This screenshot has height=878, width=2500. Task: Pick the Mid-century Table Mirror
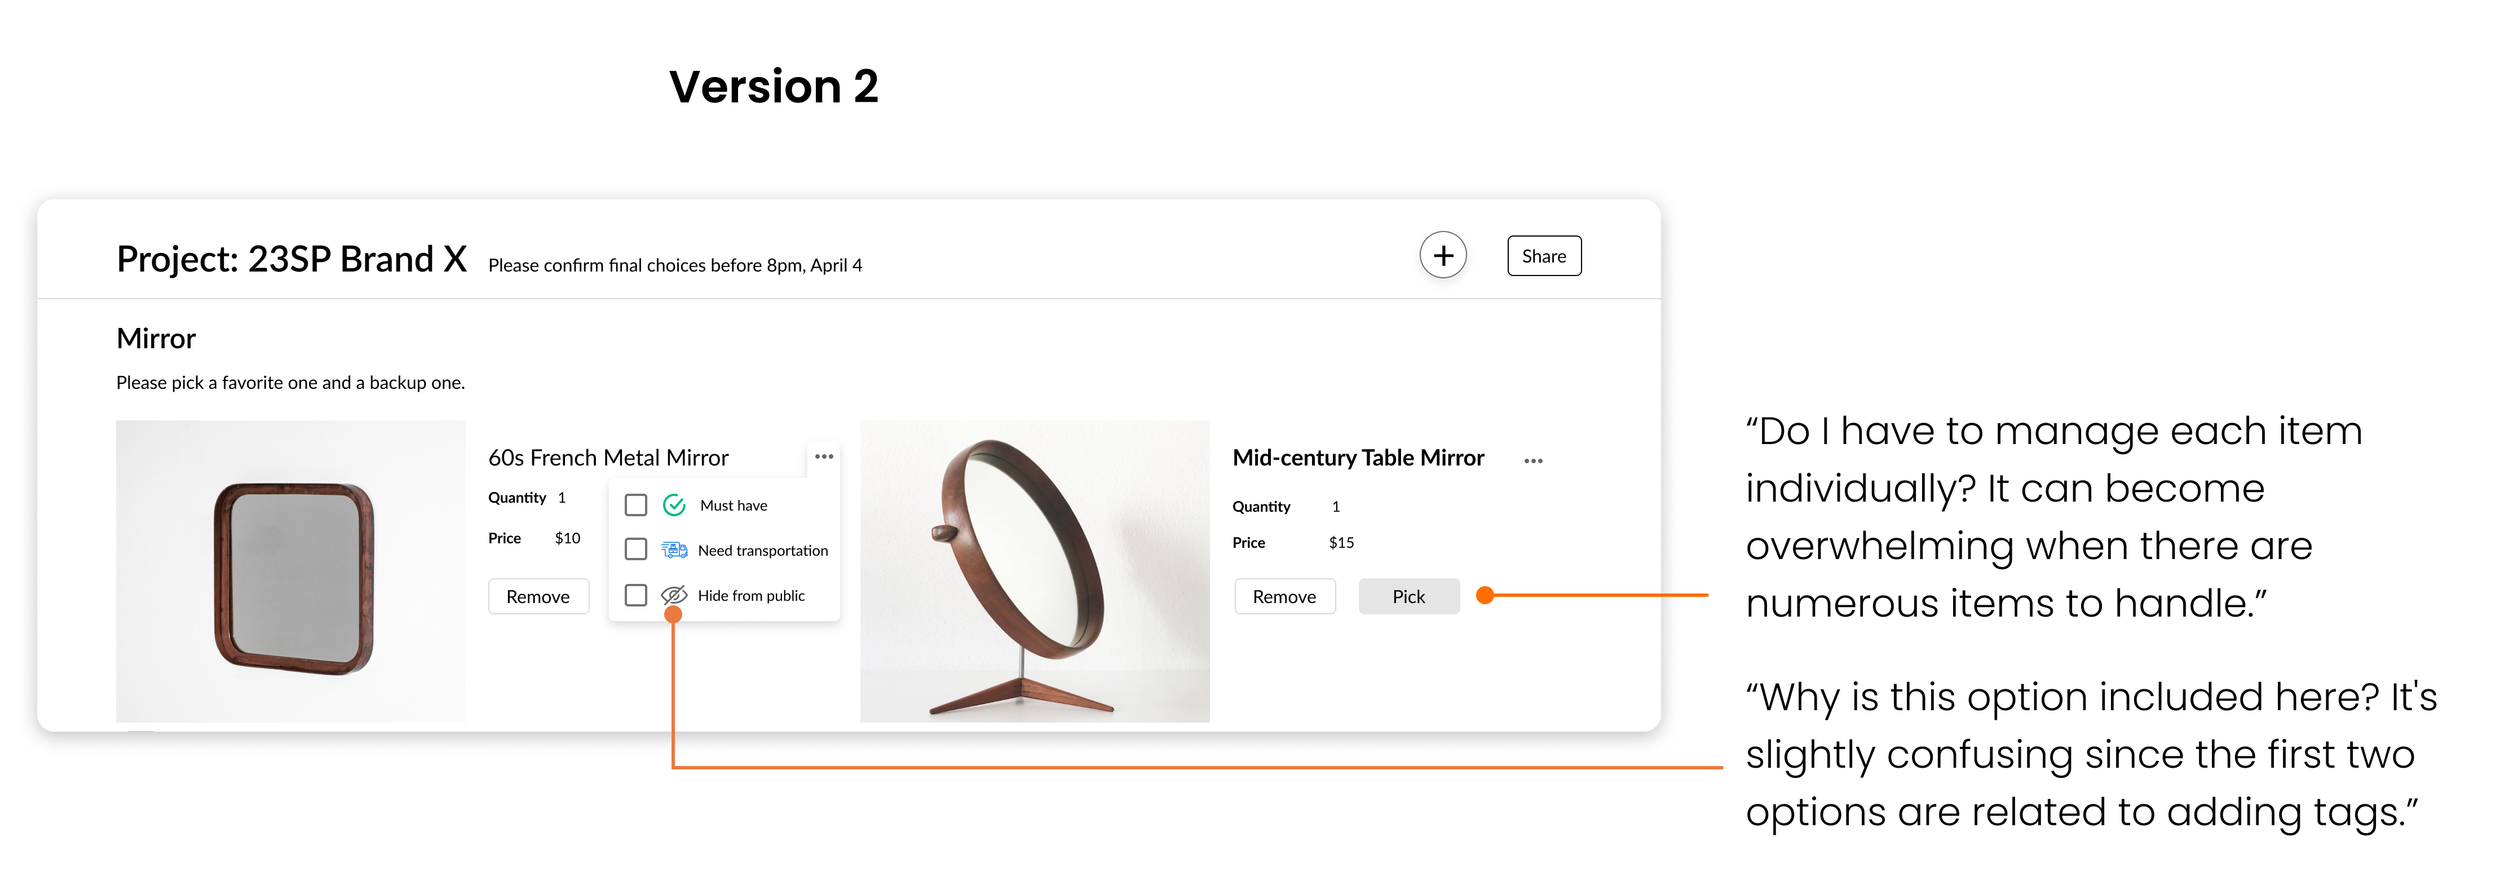(x=1408, y=597)
